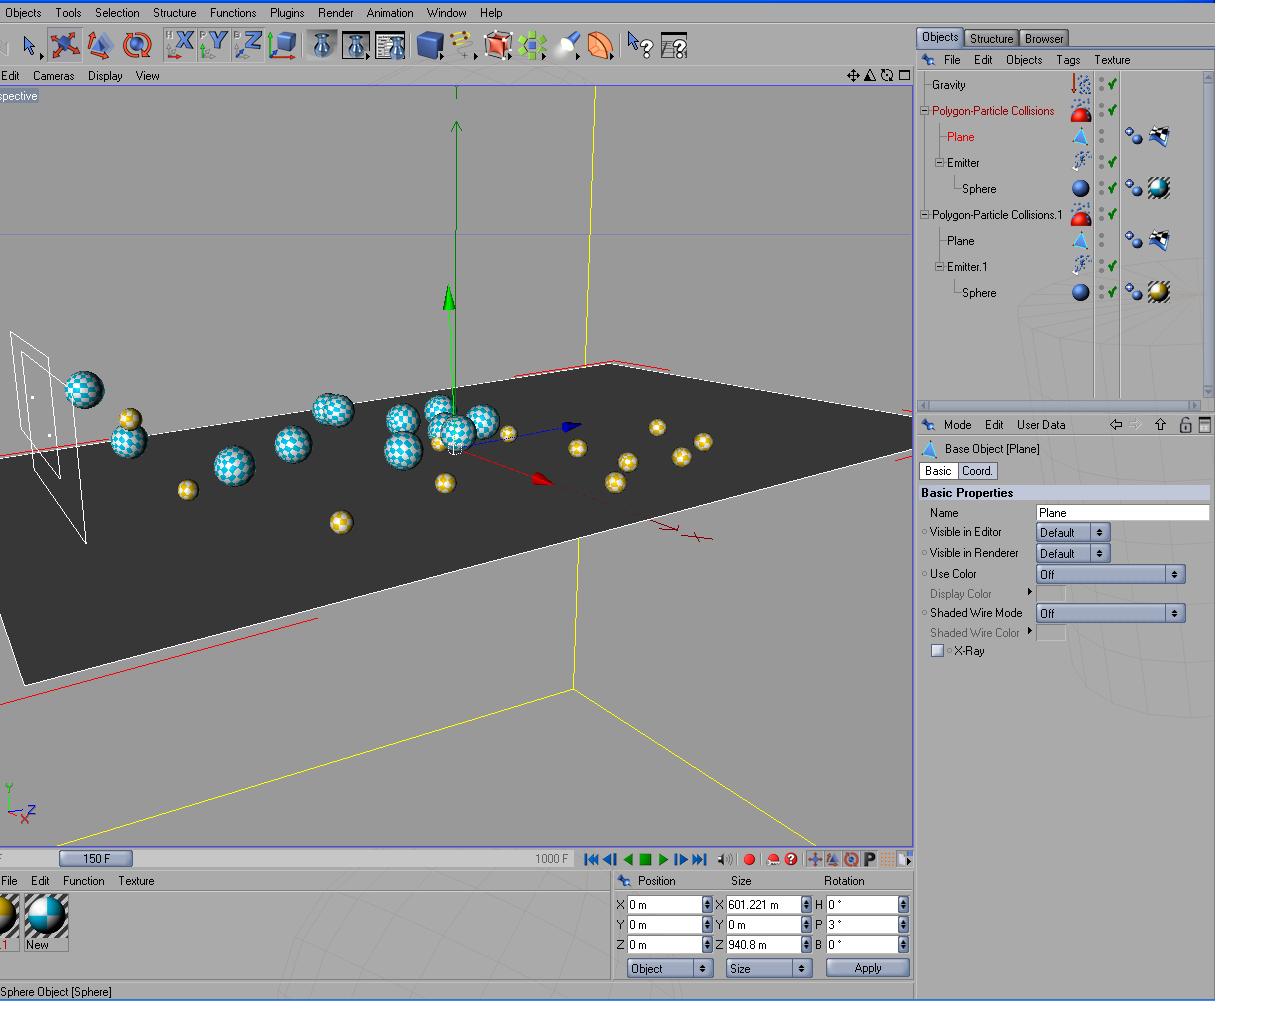Open the Shaded Wire Mode dropdown
1280x1024 pixels.
click(x=1110, y=613)
